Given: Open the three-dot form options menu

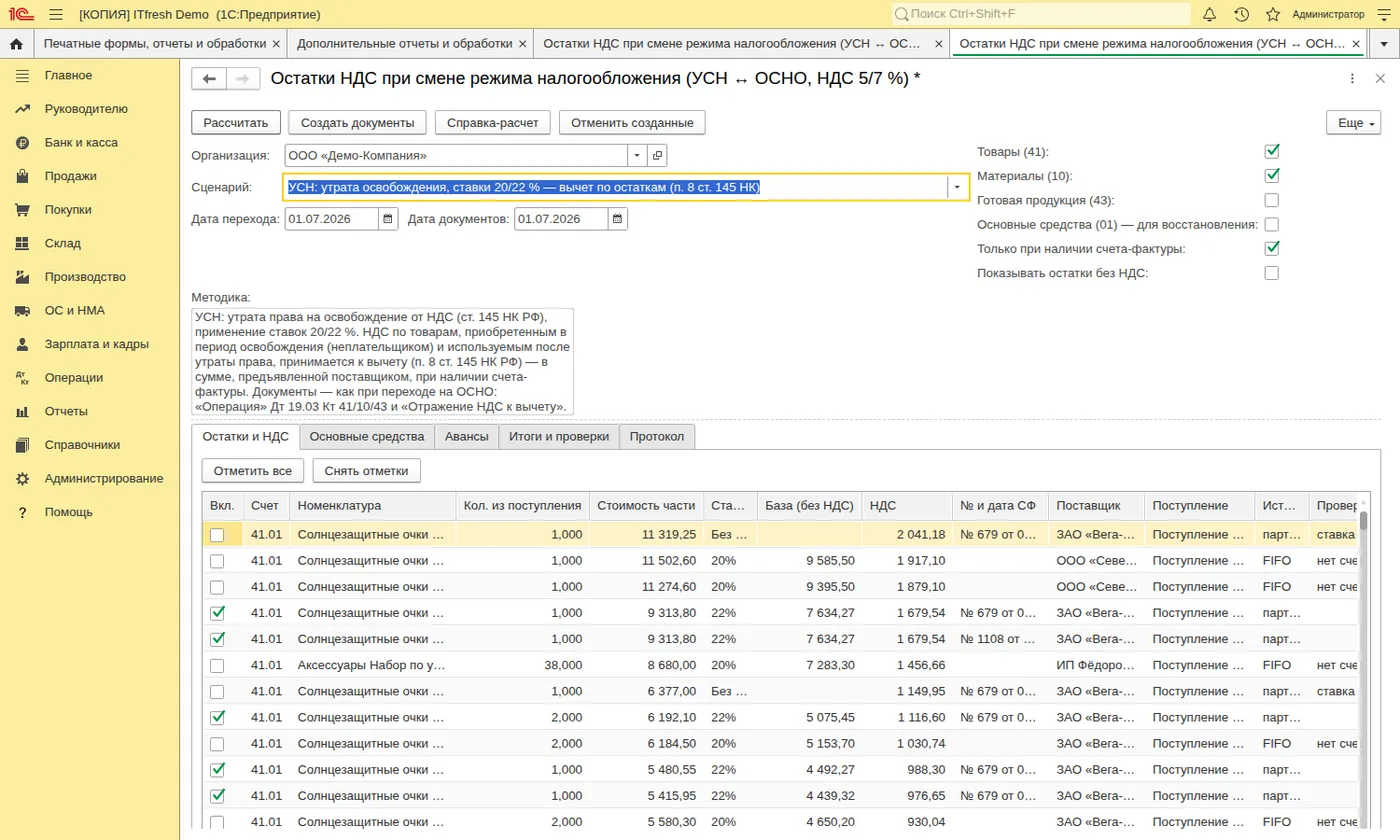Looking at the screenshot, I should (x=1352, y=79).
